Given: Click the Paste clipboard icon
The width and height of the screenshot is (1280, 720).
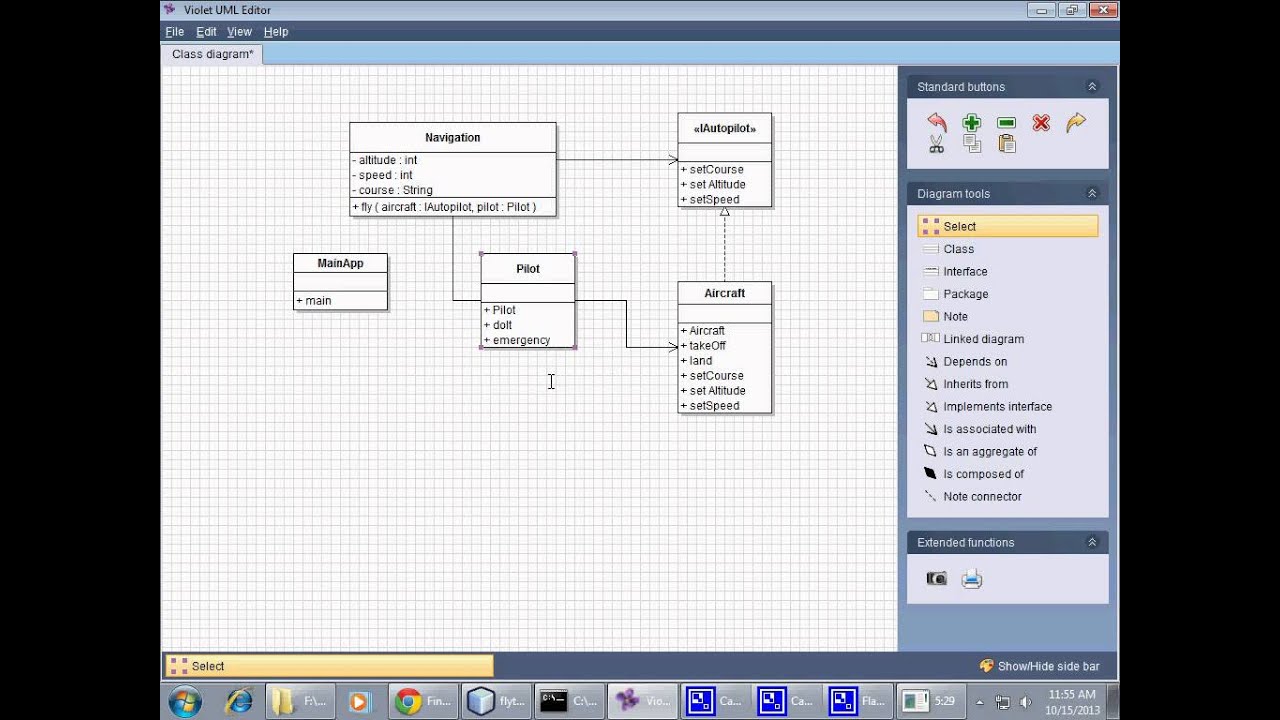Looking at the screenshot, I should pos(1007,144).
